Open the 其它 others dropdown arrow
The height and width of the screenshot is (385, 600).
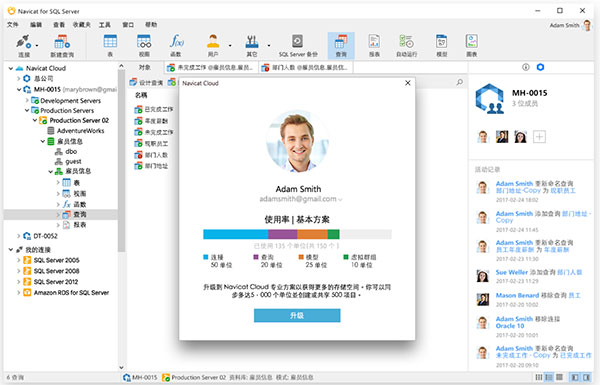point(269,46)
